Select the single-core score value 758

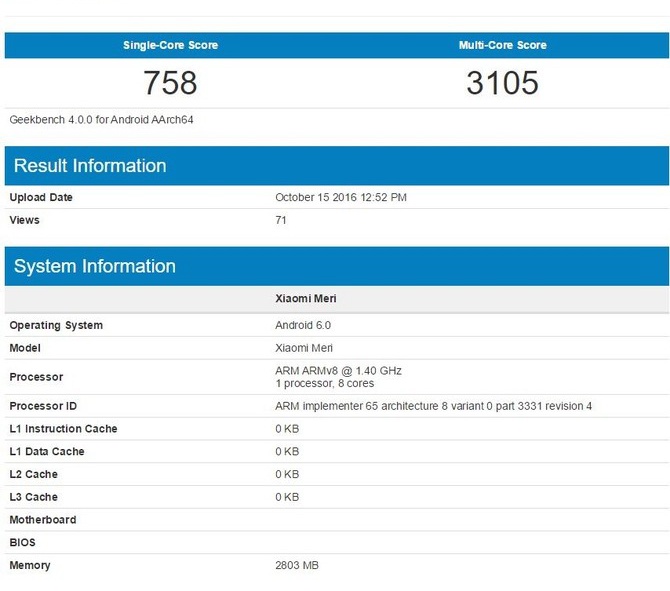(170, 83)
